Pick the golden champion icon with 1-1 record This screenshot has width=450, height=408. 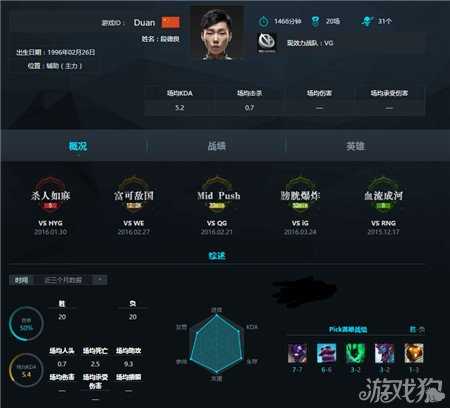tap(414, 353)
